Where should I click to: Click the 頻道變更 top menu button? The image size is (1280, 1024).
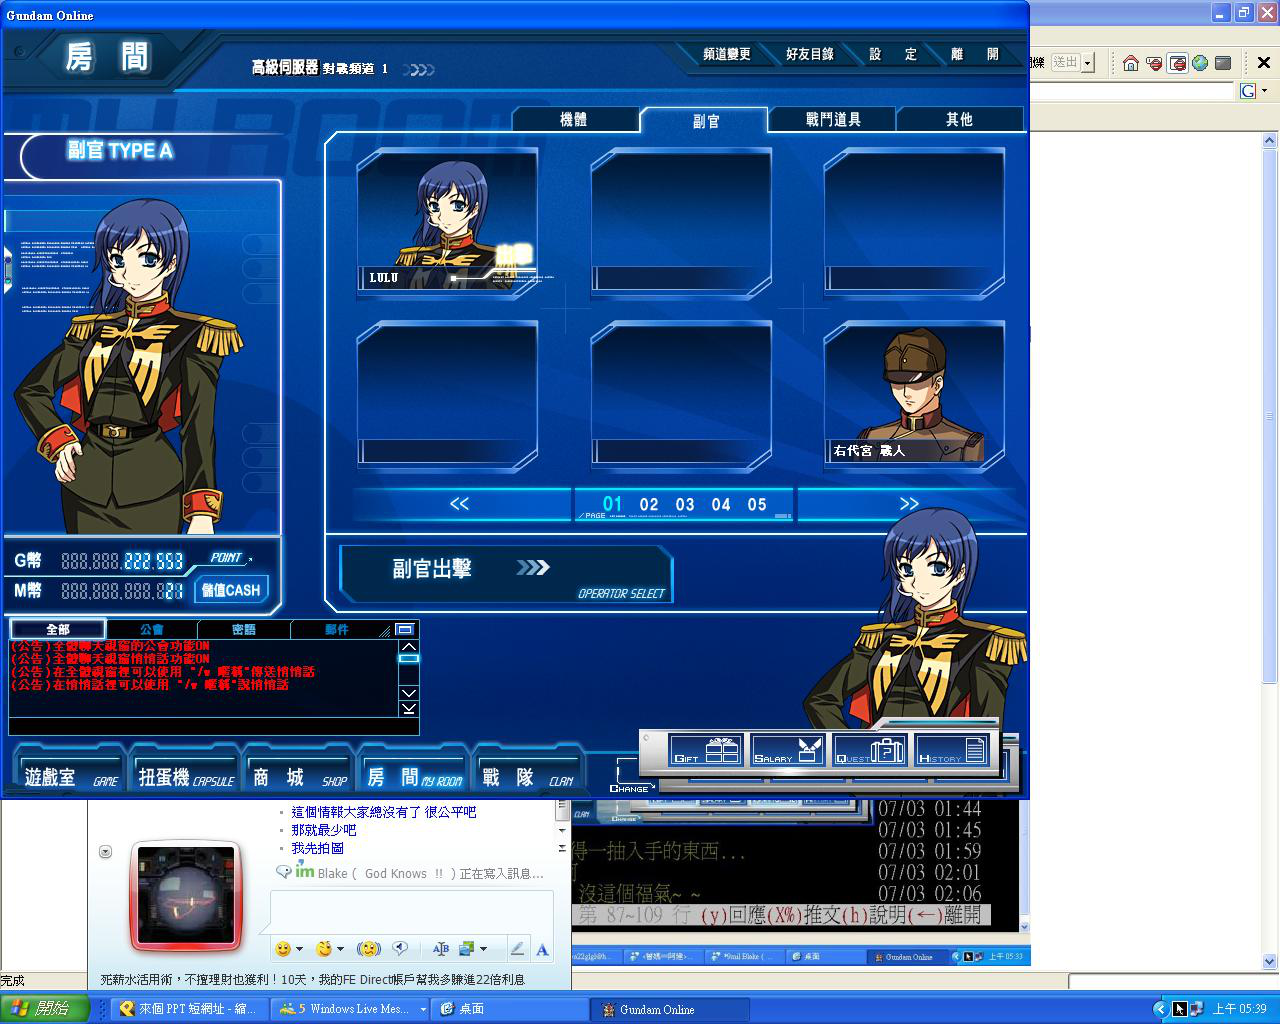(727, 54)
